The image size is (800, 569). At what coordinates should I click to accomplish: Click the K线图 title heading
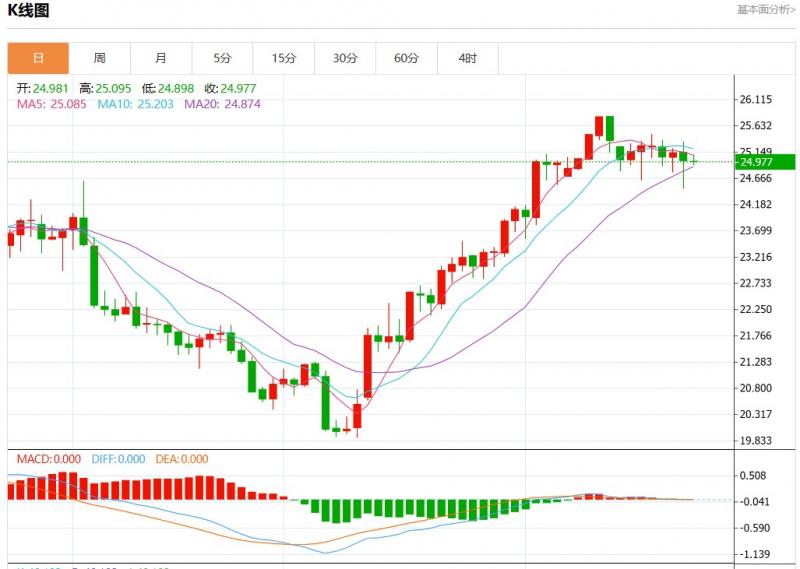29,11
